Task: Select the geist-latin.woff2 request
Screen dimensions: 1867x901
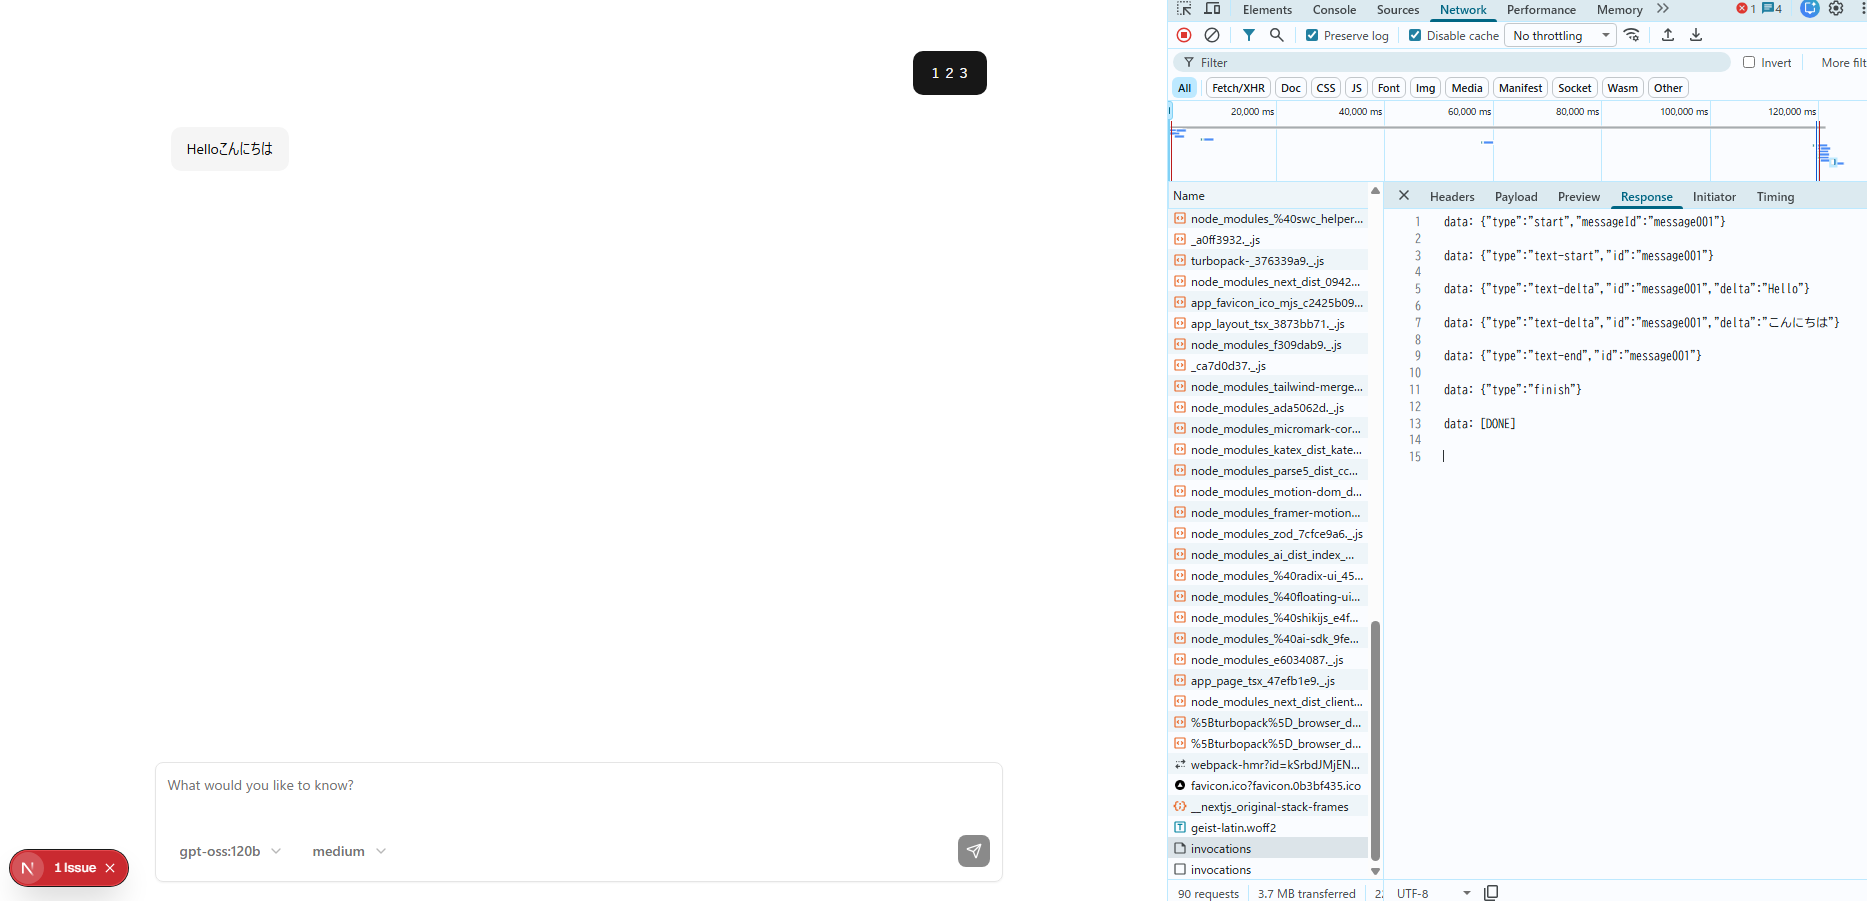Action: [x=1268, y=828]
